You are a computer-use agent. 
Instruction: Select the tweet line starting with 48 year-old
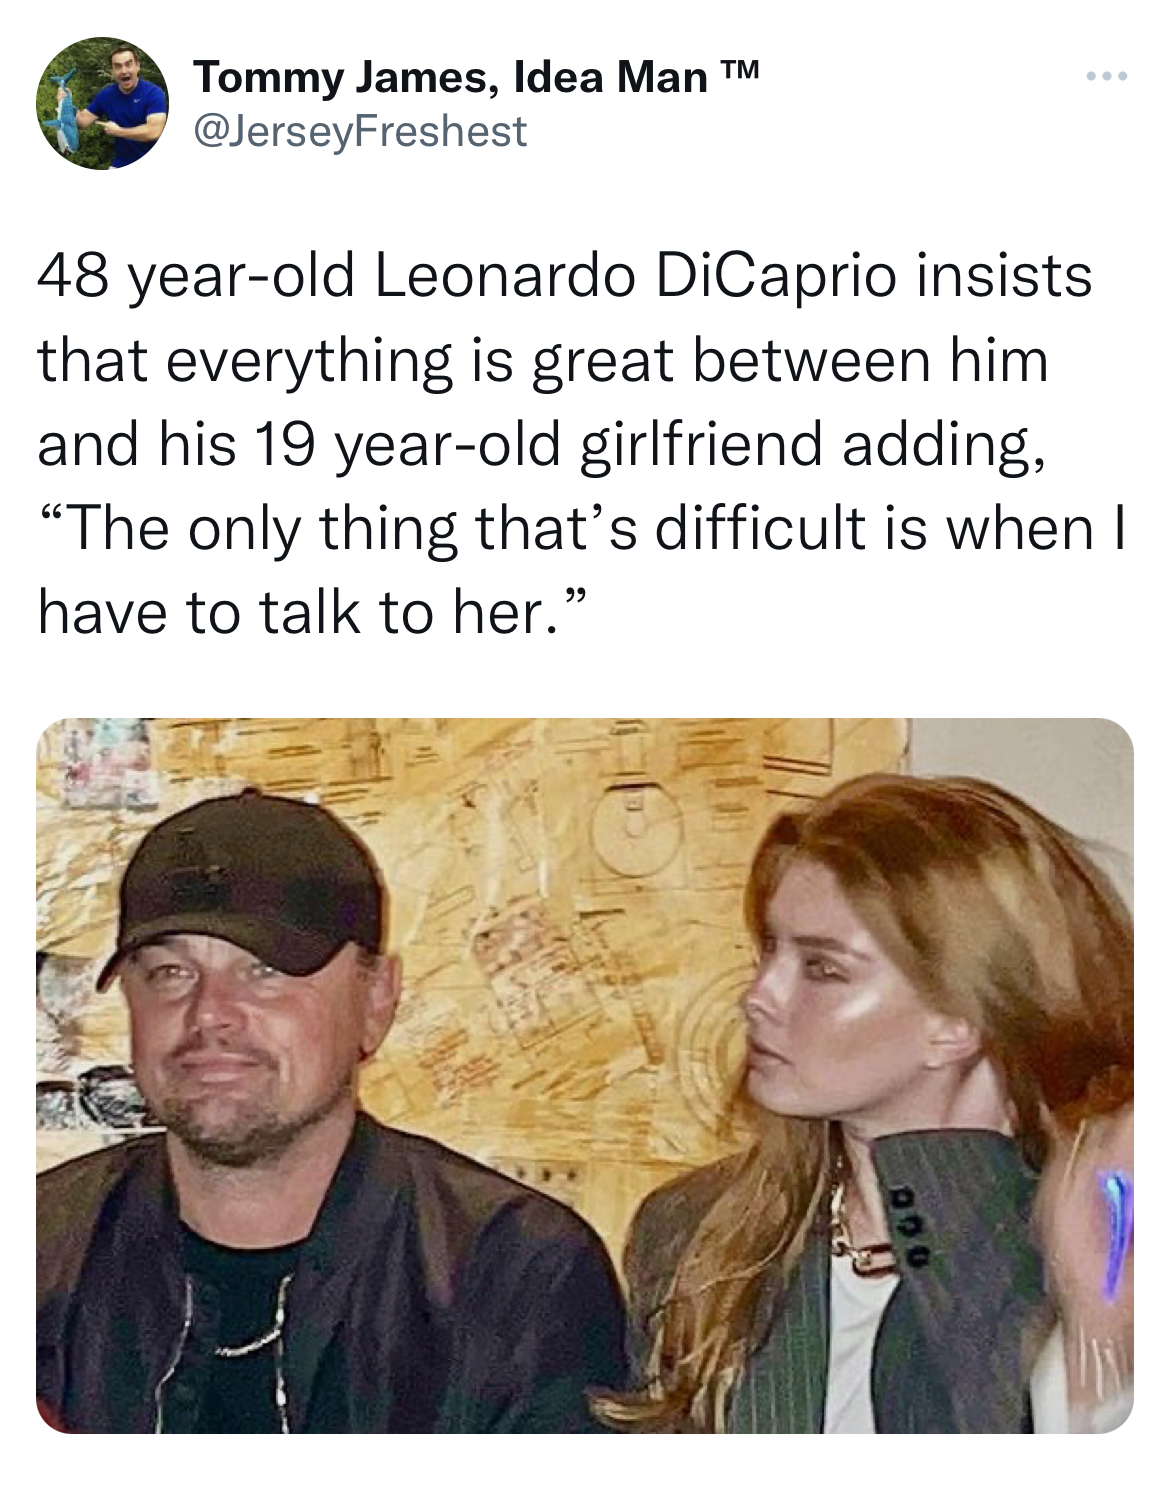(565, 277)
